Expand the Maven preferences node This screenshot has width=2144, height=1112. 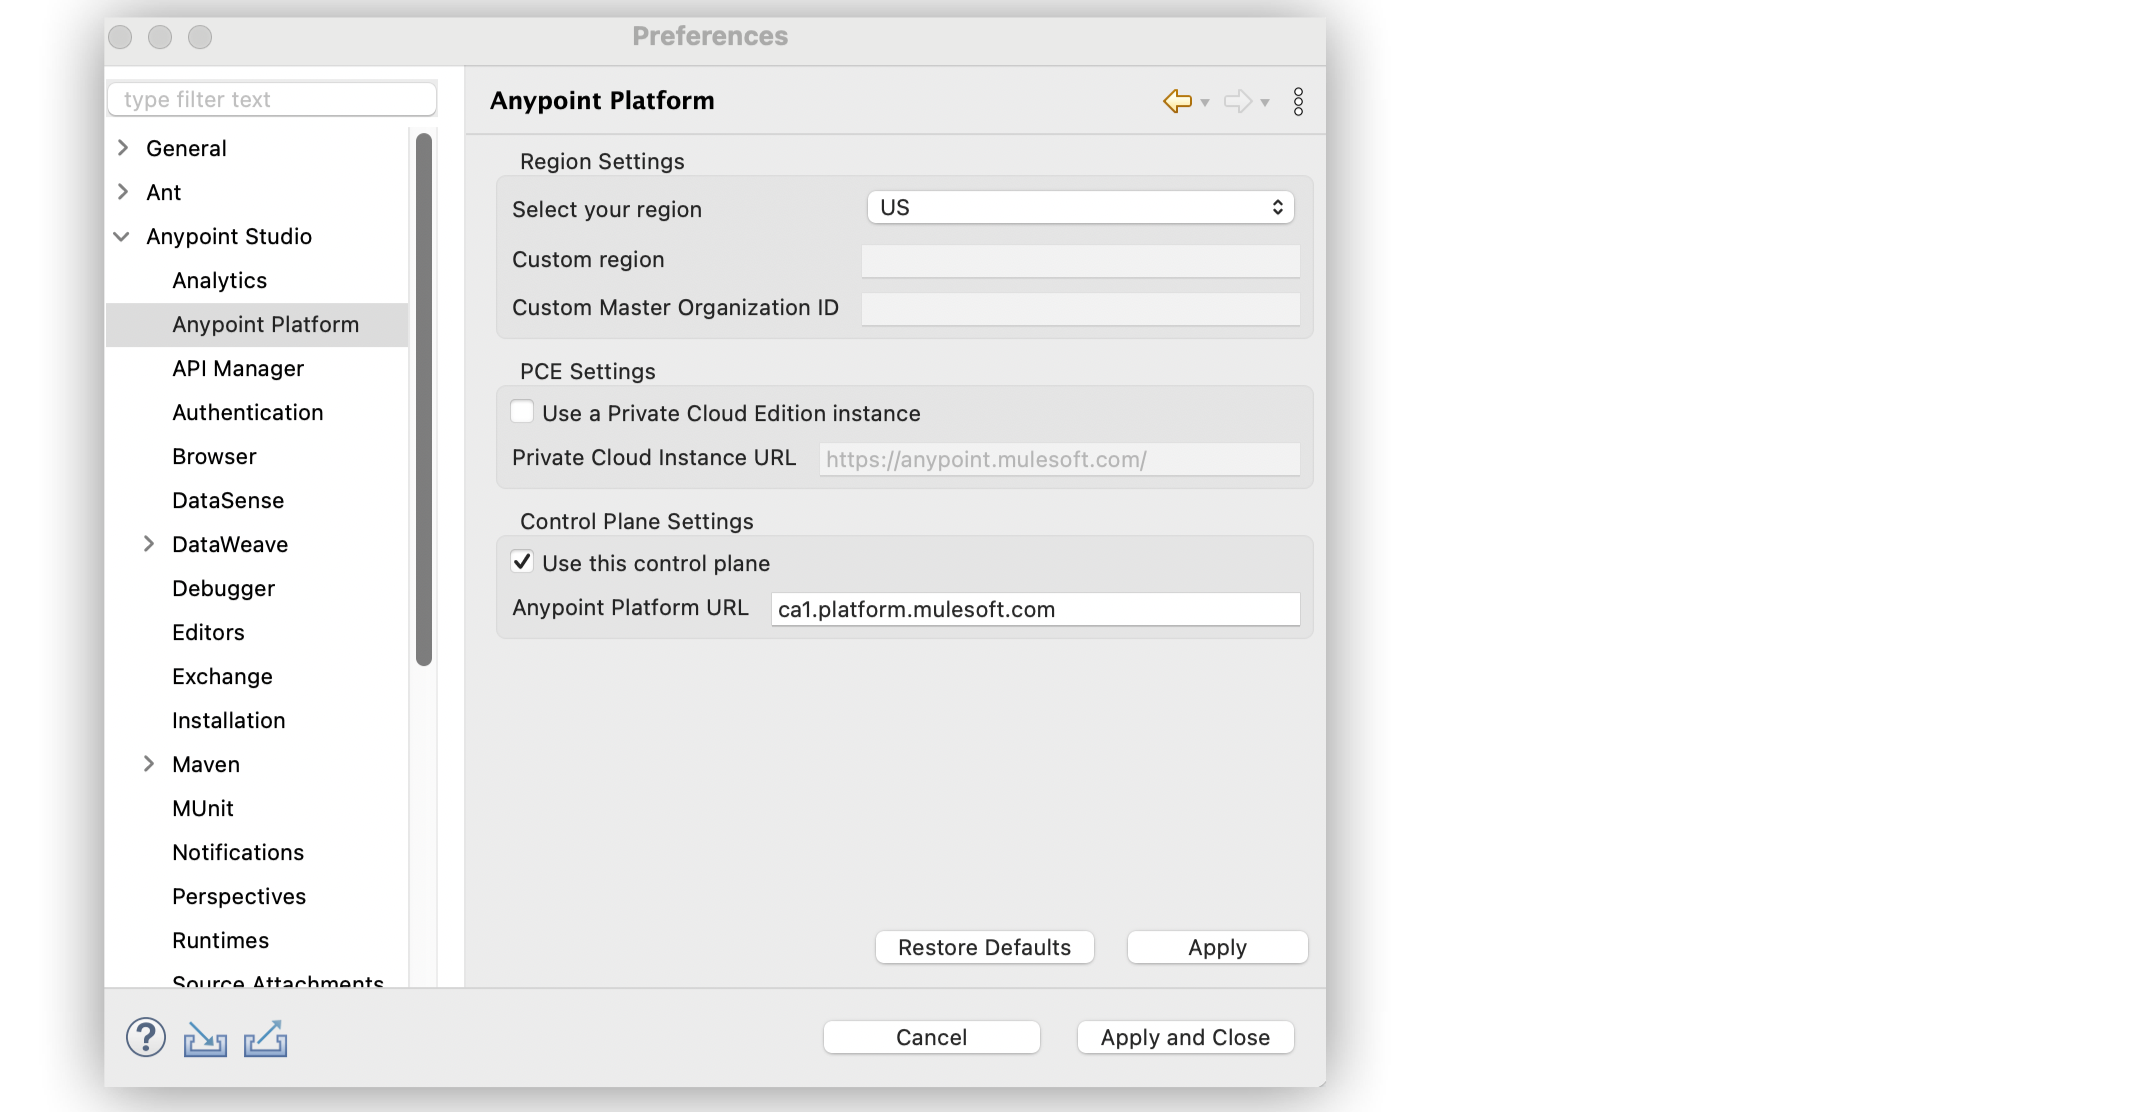click(149, 764)
